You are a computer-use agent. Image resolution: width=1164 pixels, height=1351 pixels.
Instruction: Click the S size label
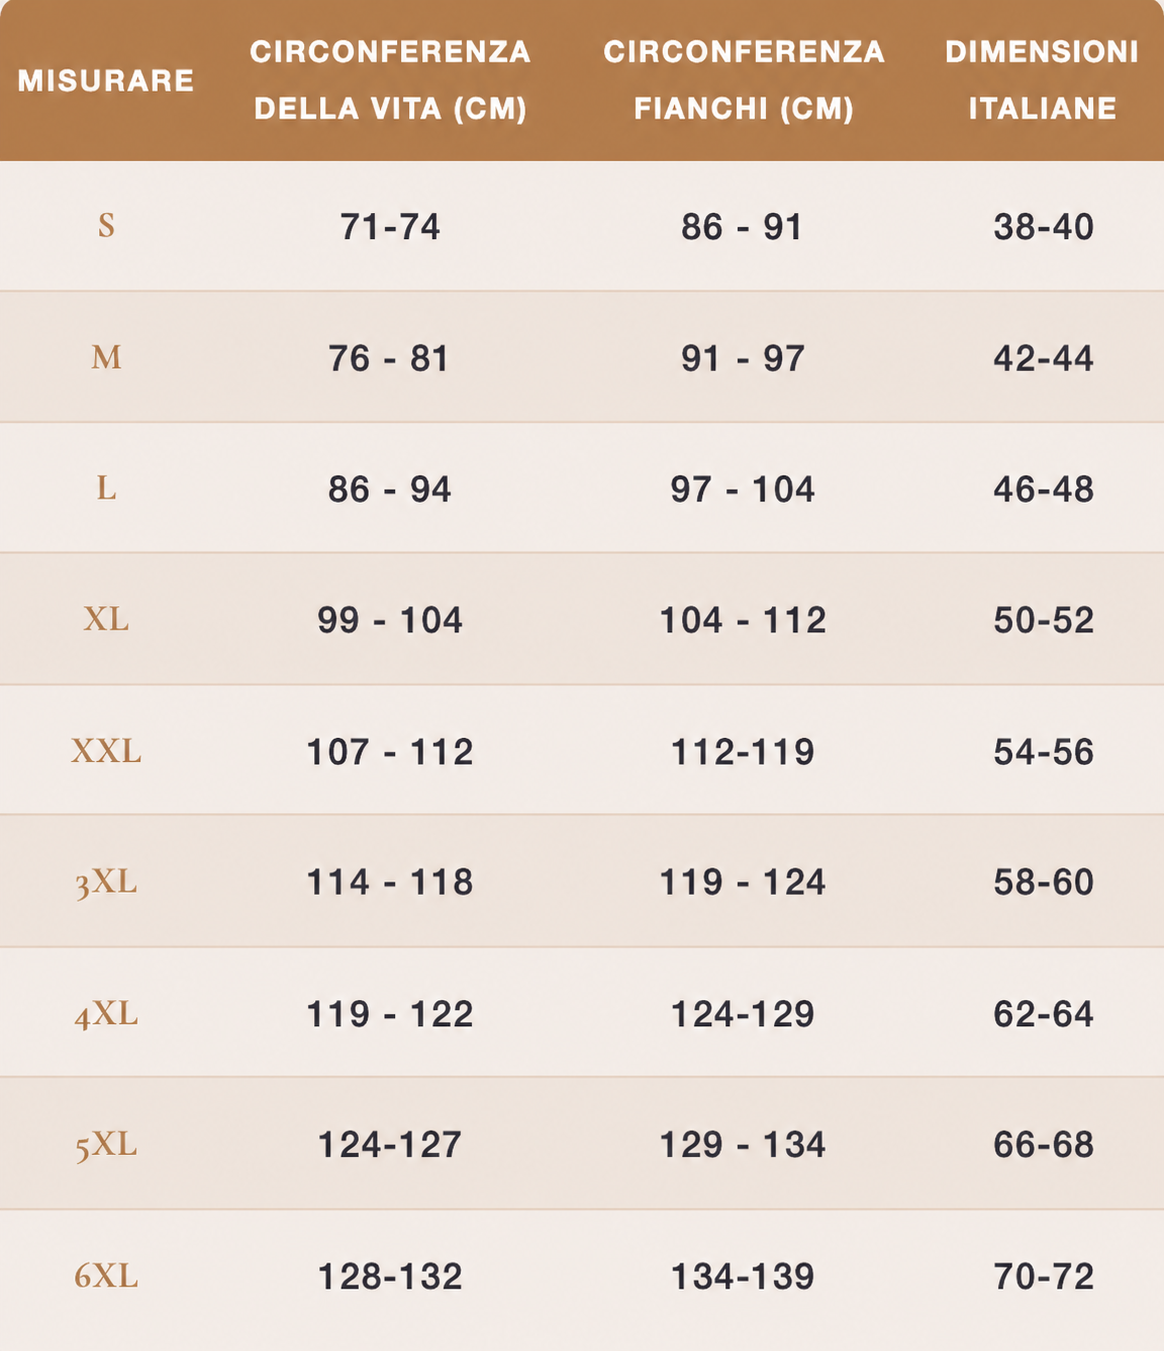coord(106,226)
